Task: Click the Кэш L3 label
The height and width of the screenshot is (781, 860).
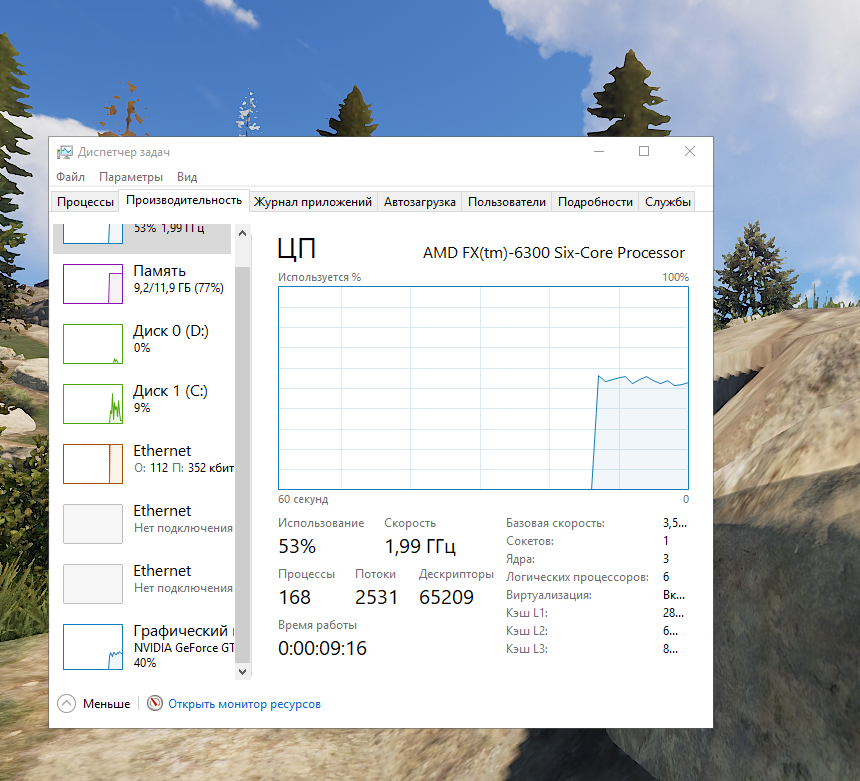Action: [x=527, y=649]
